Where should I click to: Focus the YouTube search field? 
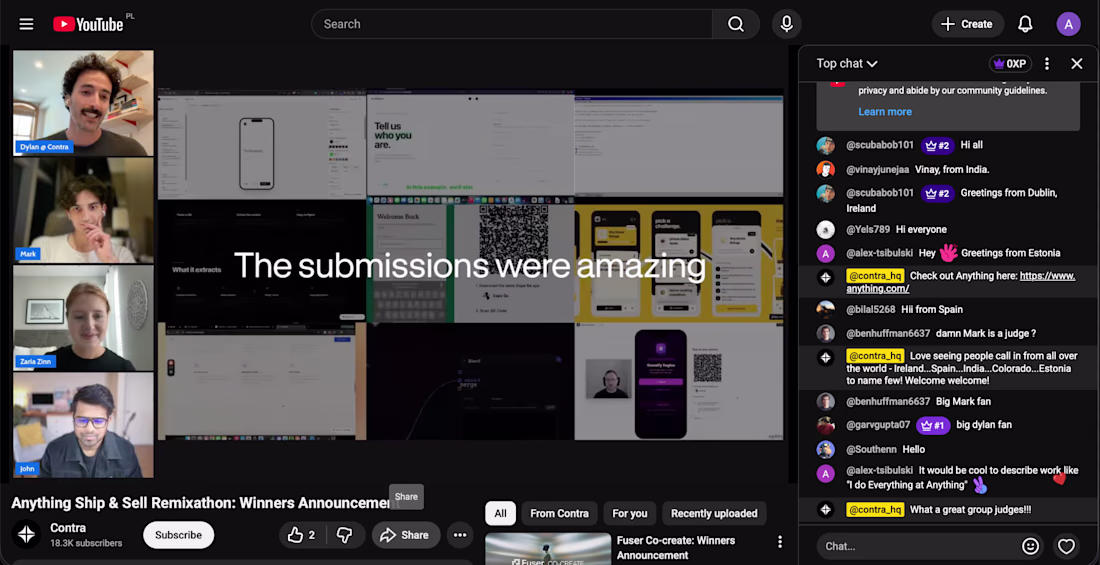click(512, 24)
